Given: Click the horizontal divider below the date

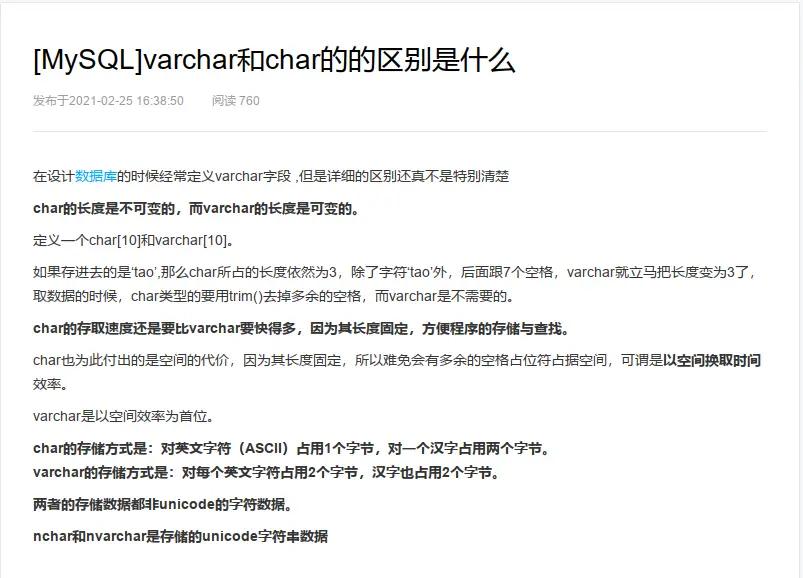Looking at the screenshot, I should coord(400,132).
